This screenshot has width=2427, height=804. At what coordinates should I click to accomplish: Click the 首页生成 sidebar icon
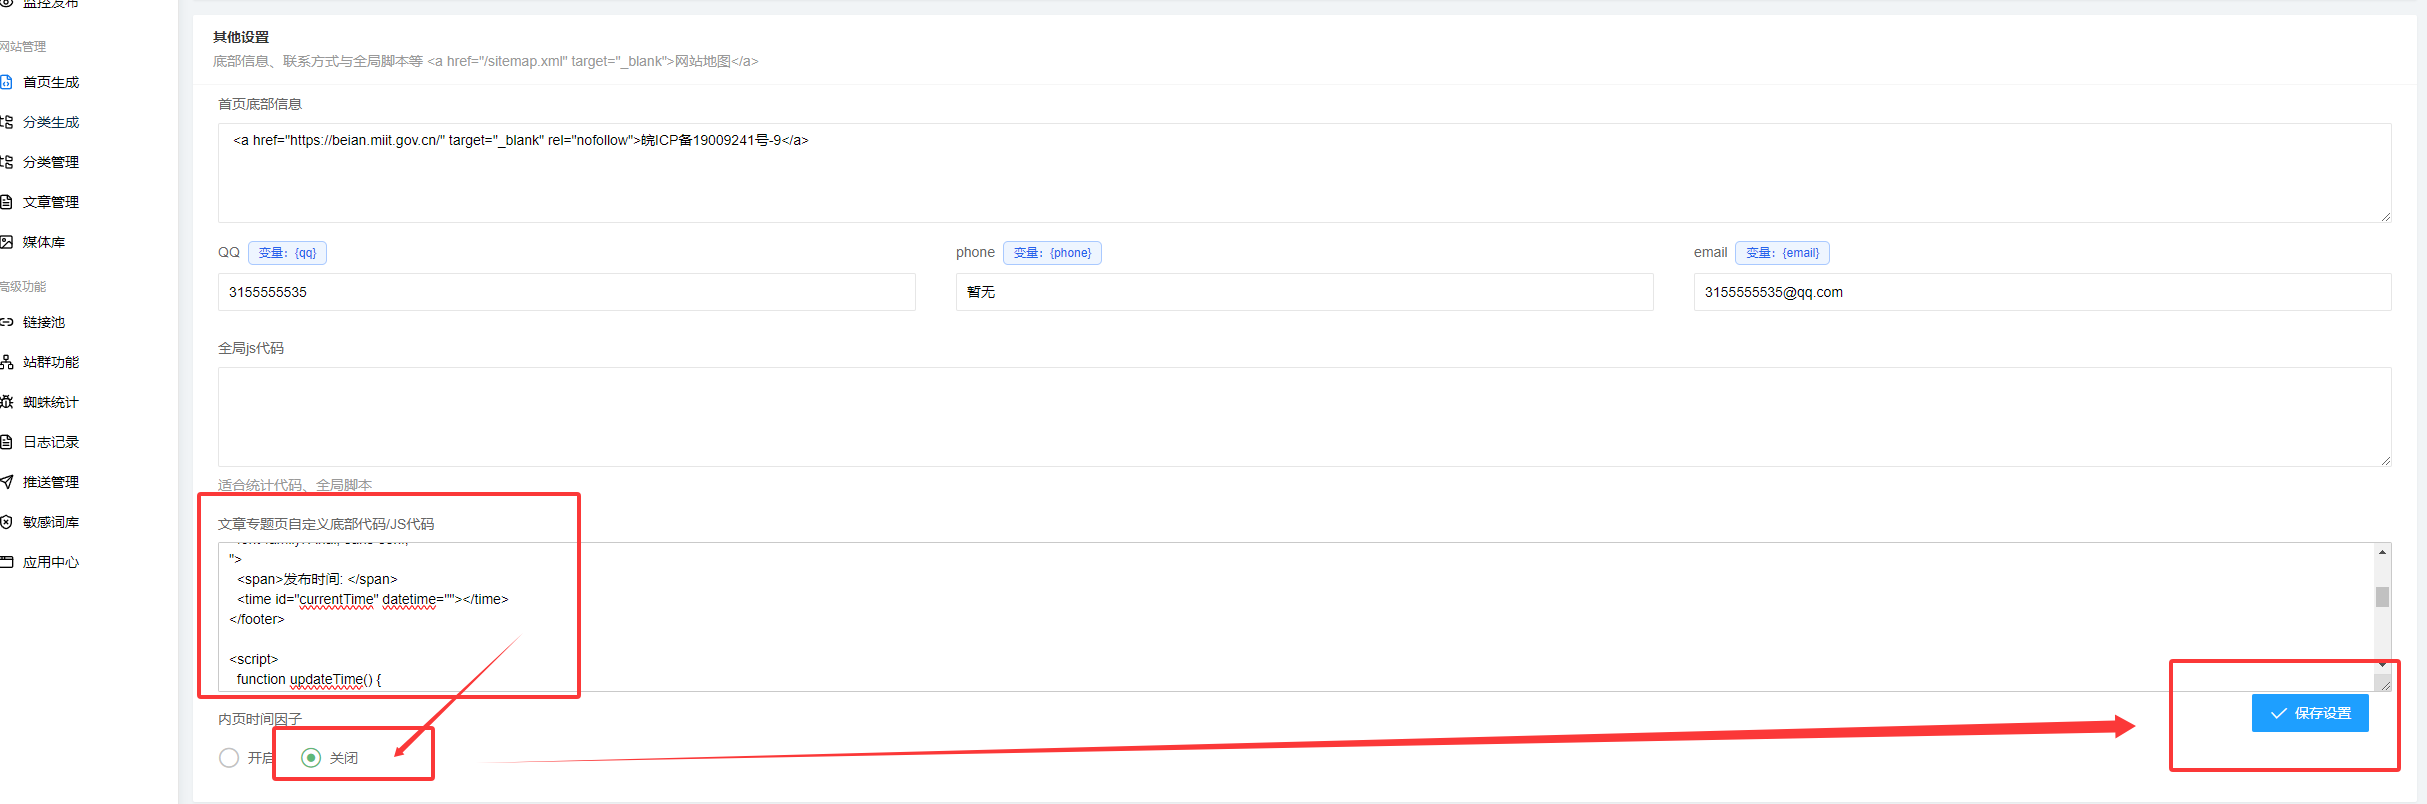click(6, 82)
